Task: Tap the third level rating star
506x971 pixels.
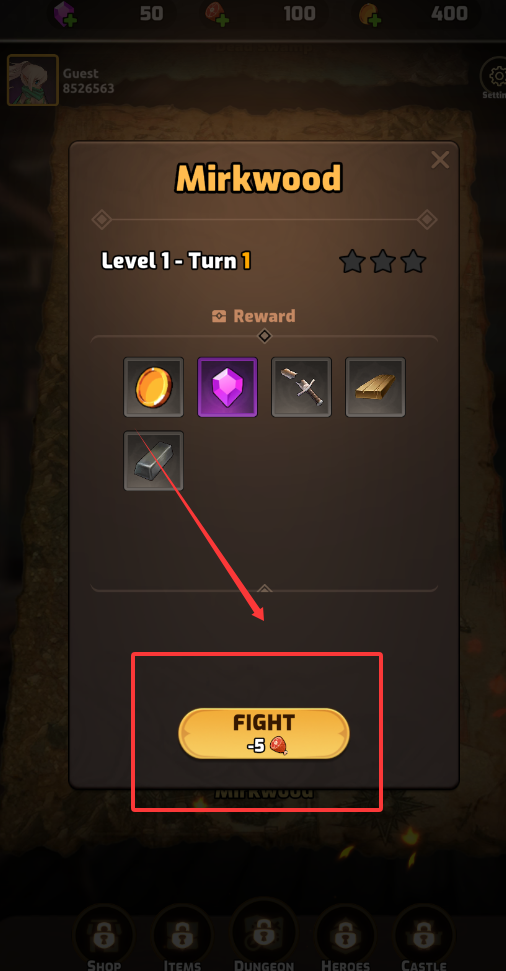Action: [x=413, y=261]
